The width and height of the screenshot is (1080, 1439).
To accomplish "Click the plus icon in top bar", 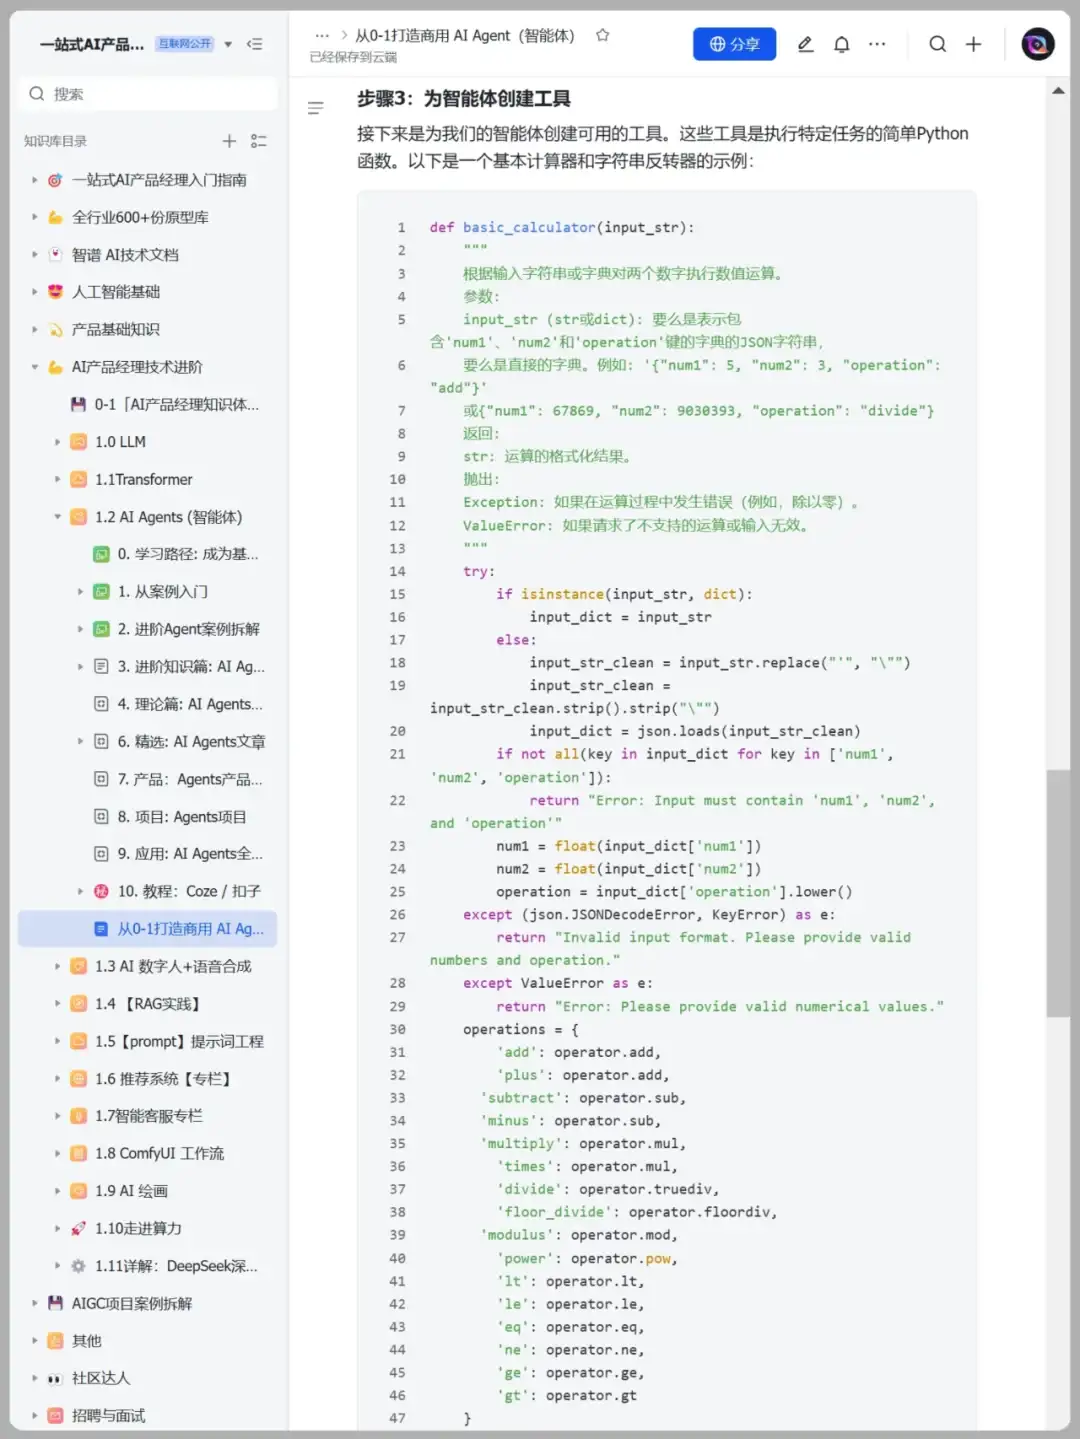I will [x=973, y=44].
